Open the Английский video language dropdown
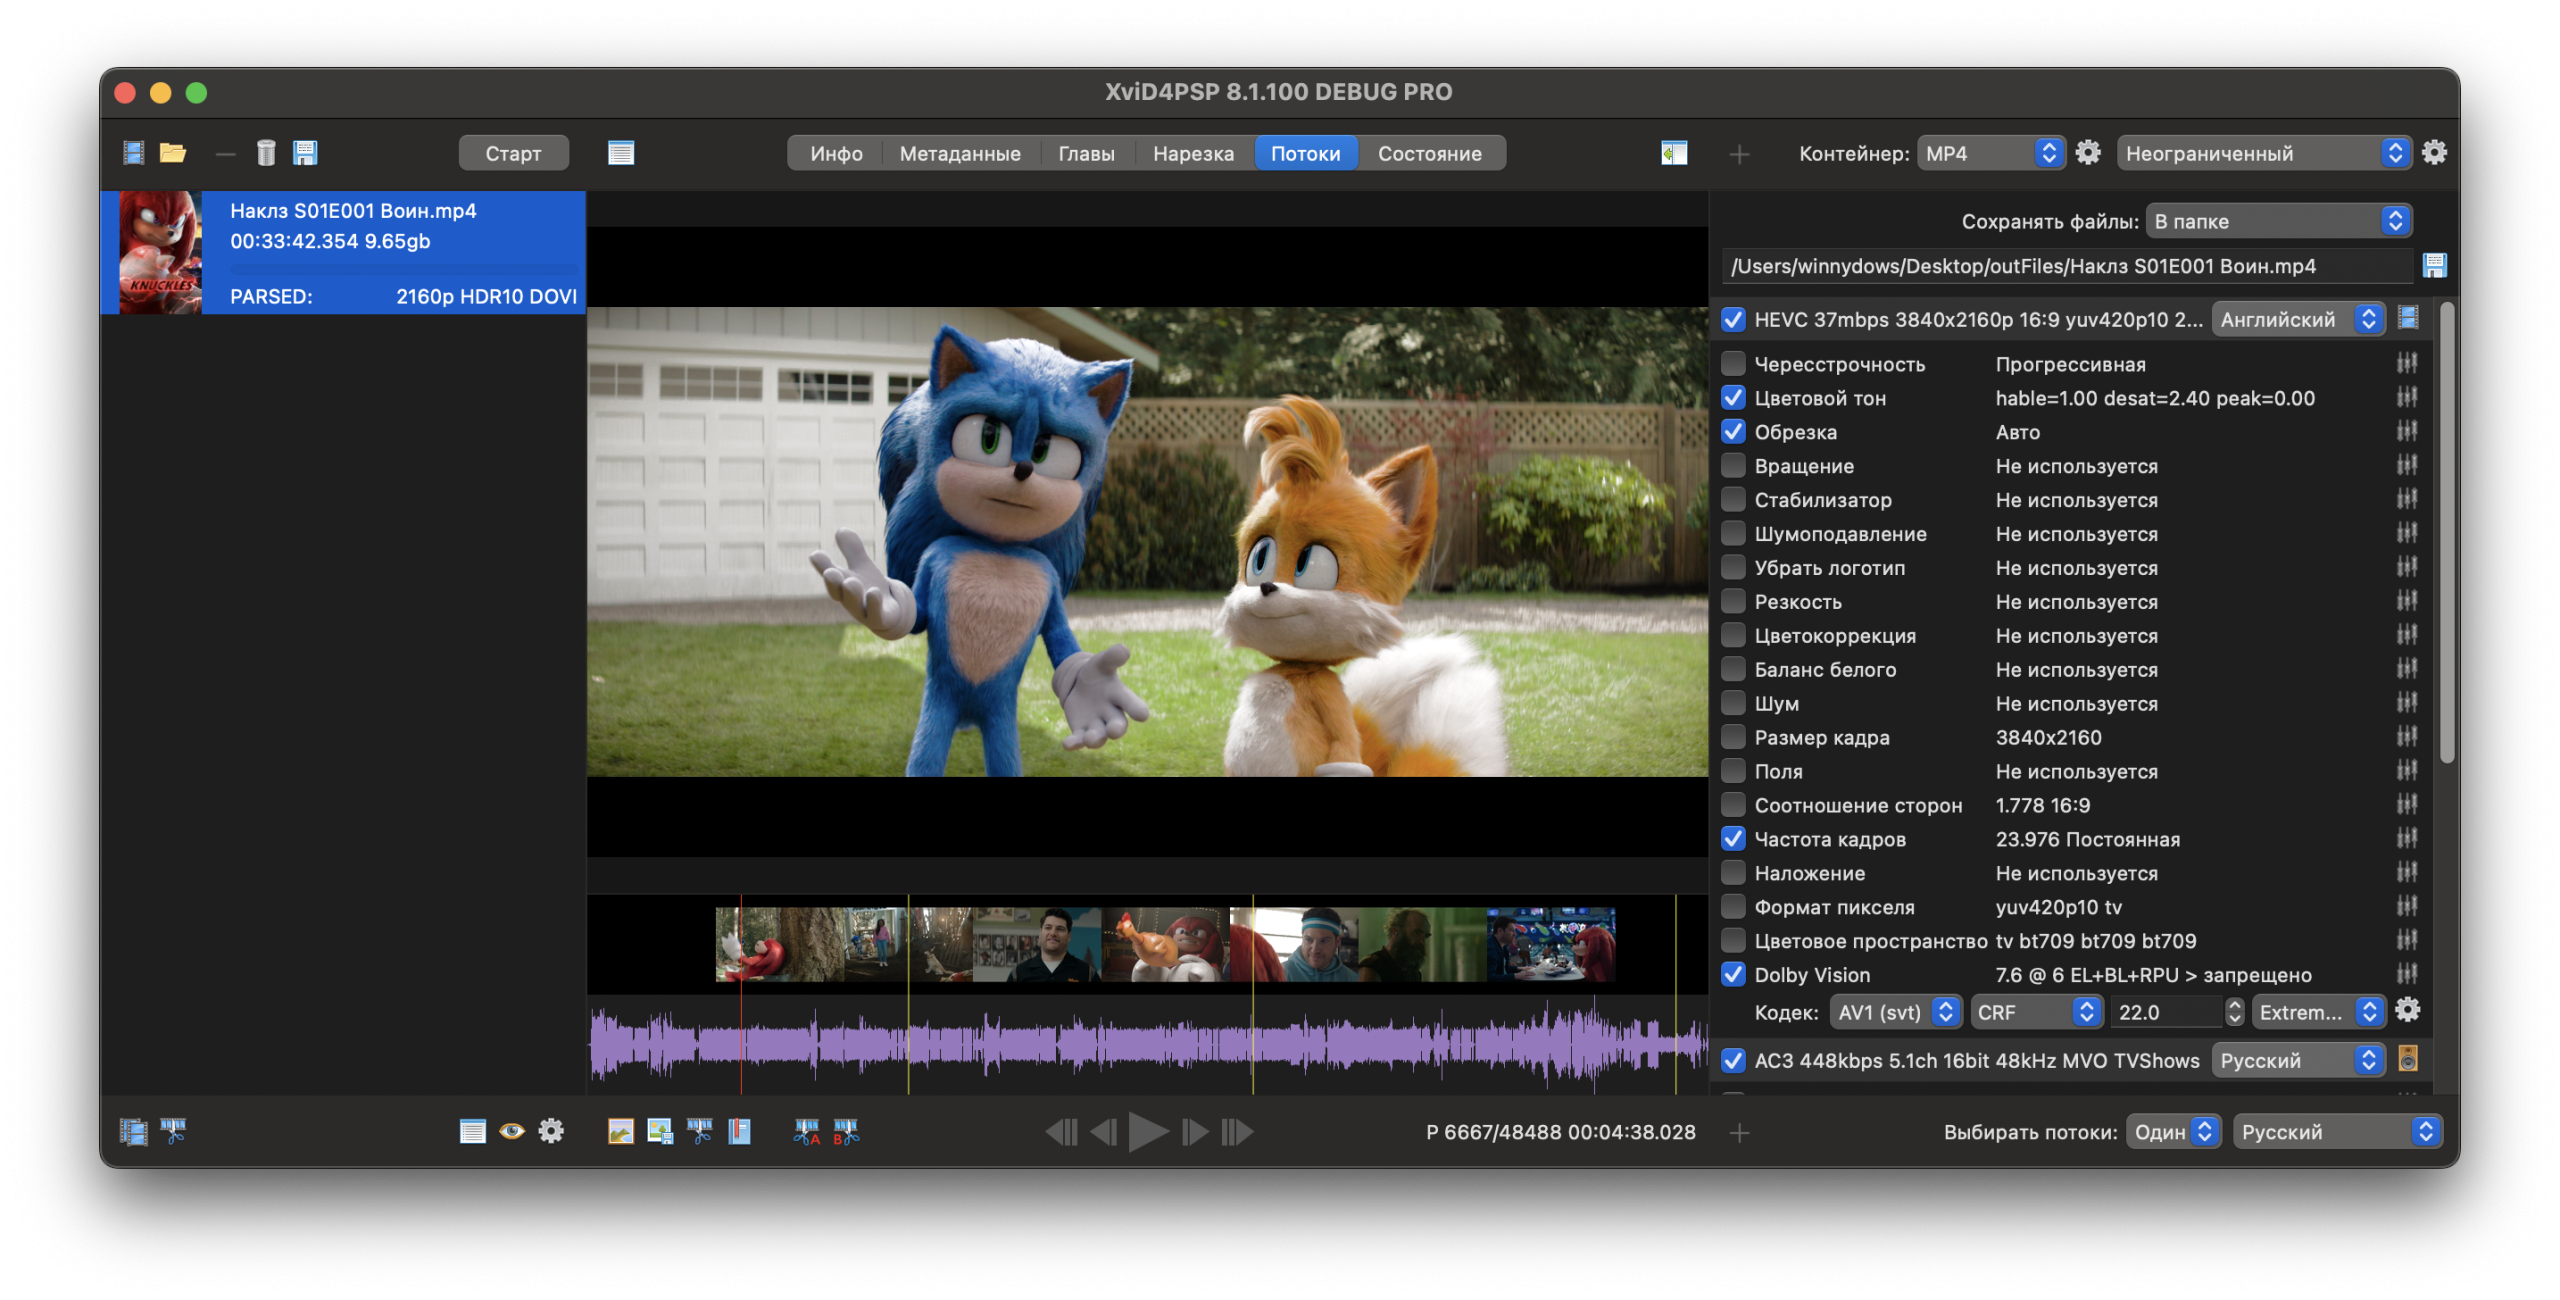 (2298, 319)
